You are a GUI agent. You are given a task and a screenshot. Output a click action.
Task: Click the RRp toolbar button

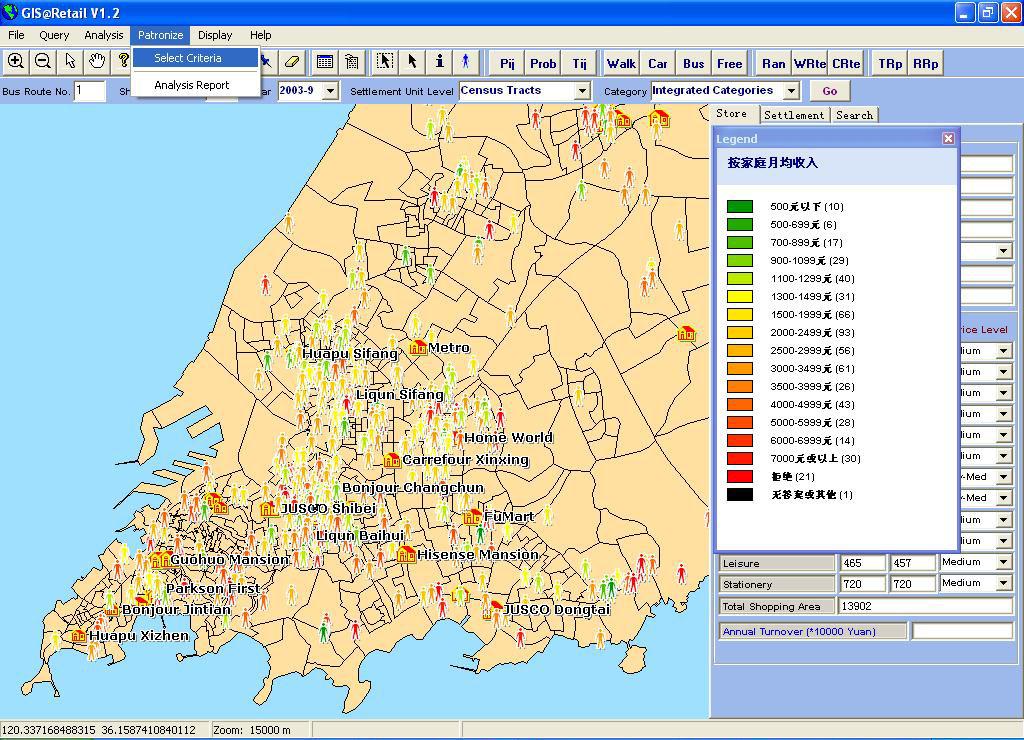click(x=925, y=63)
